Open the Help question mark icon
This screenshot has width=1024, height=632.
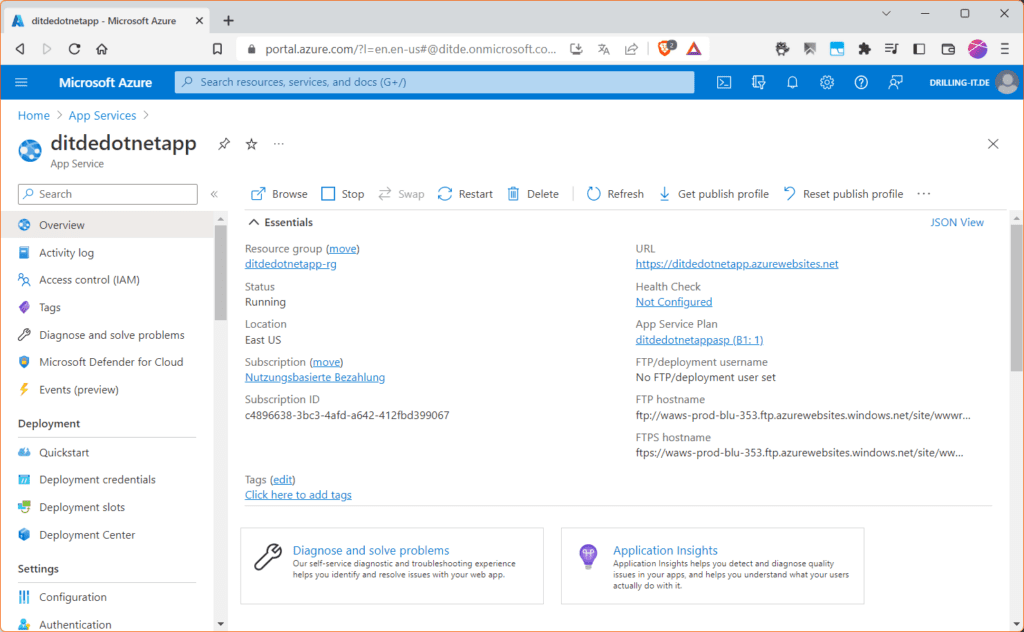pos(861,82)
